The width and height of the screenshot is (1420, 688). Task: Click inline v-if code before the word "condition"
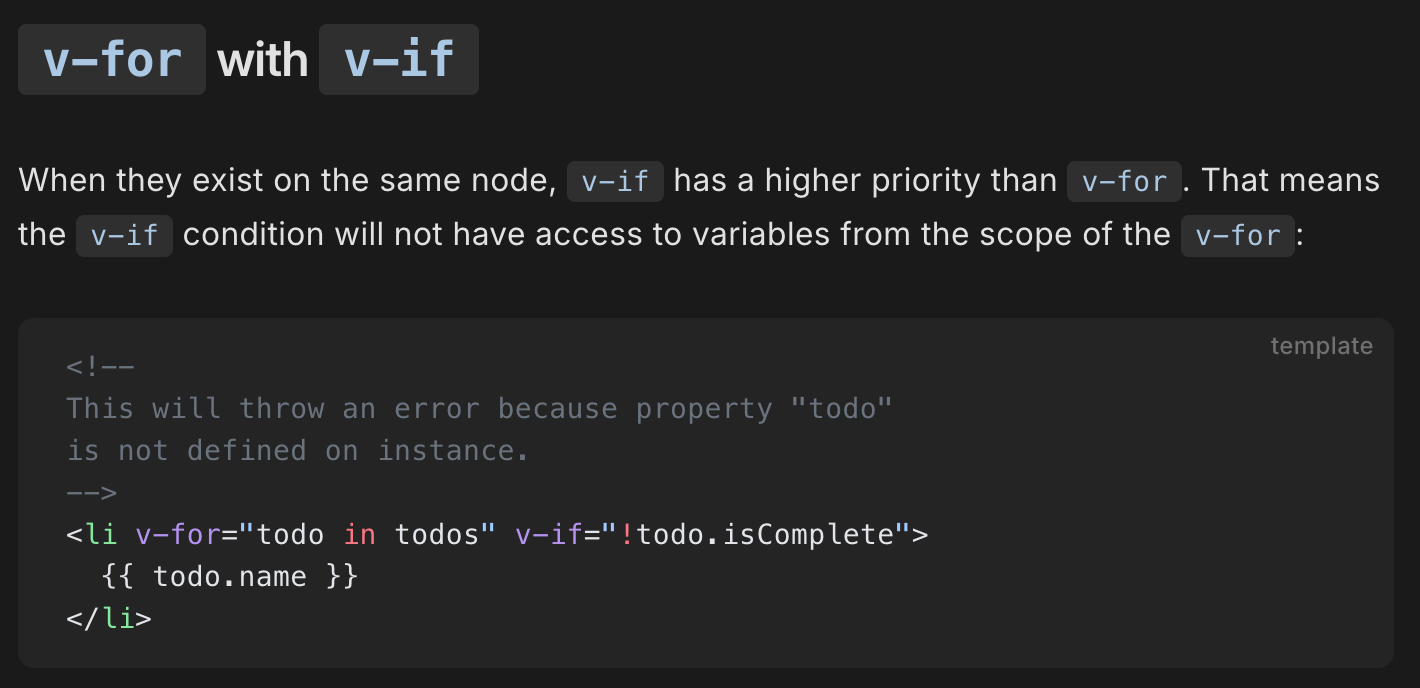point(124,235)
